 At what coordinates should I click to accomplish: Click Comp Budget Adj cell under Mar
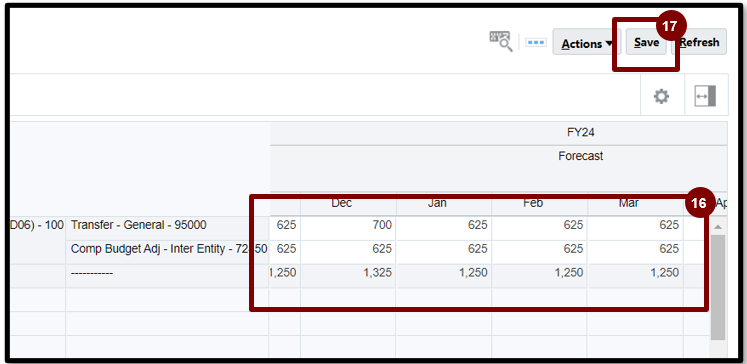point(636,252)
